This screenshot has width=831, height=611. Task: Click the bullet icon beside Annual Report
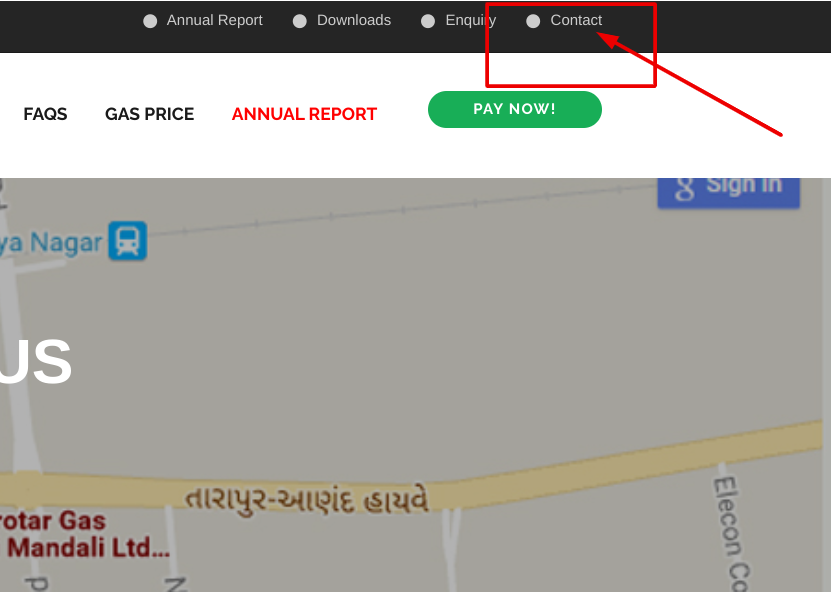pos(150,21)
